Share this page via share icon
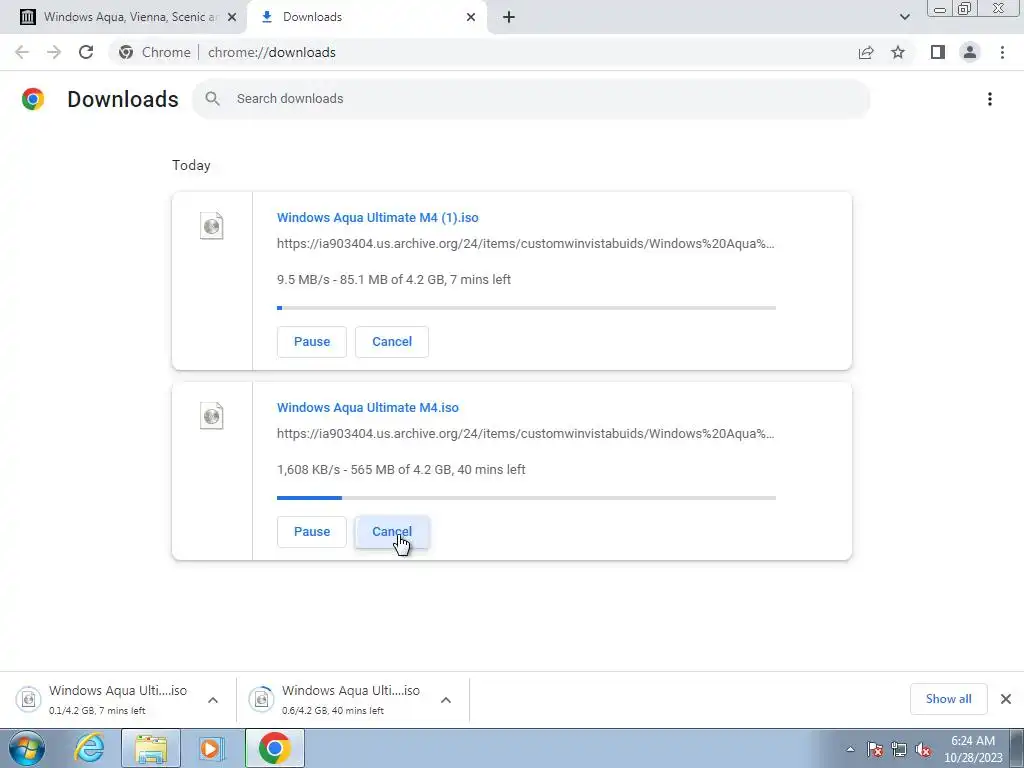This screenshot has height=768, width=1024. [866, 52]
